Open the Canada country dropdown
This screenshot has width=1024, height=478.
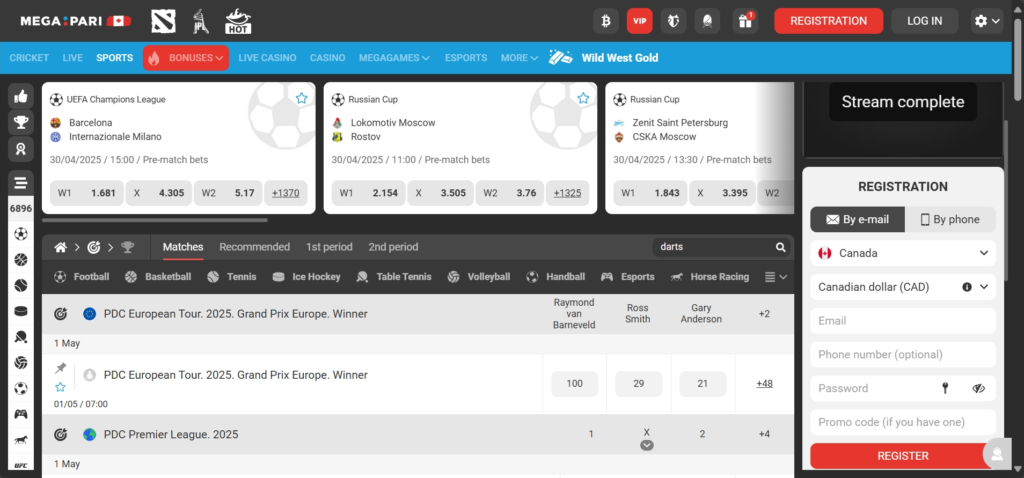point(903,253)
